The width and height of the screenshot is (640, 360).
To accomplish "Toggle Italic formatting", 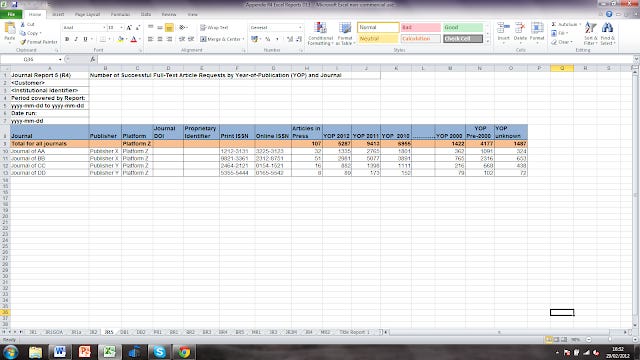I will click(76, 39).
